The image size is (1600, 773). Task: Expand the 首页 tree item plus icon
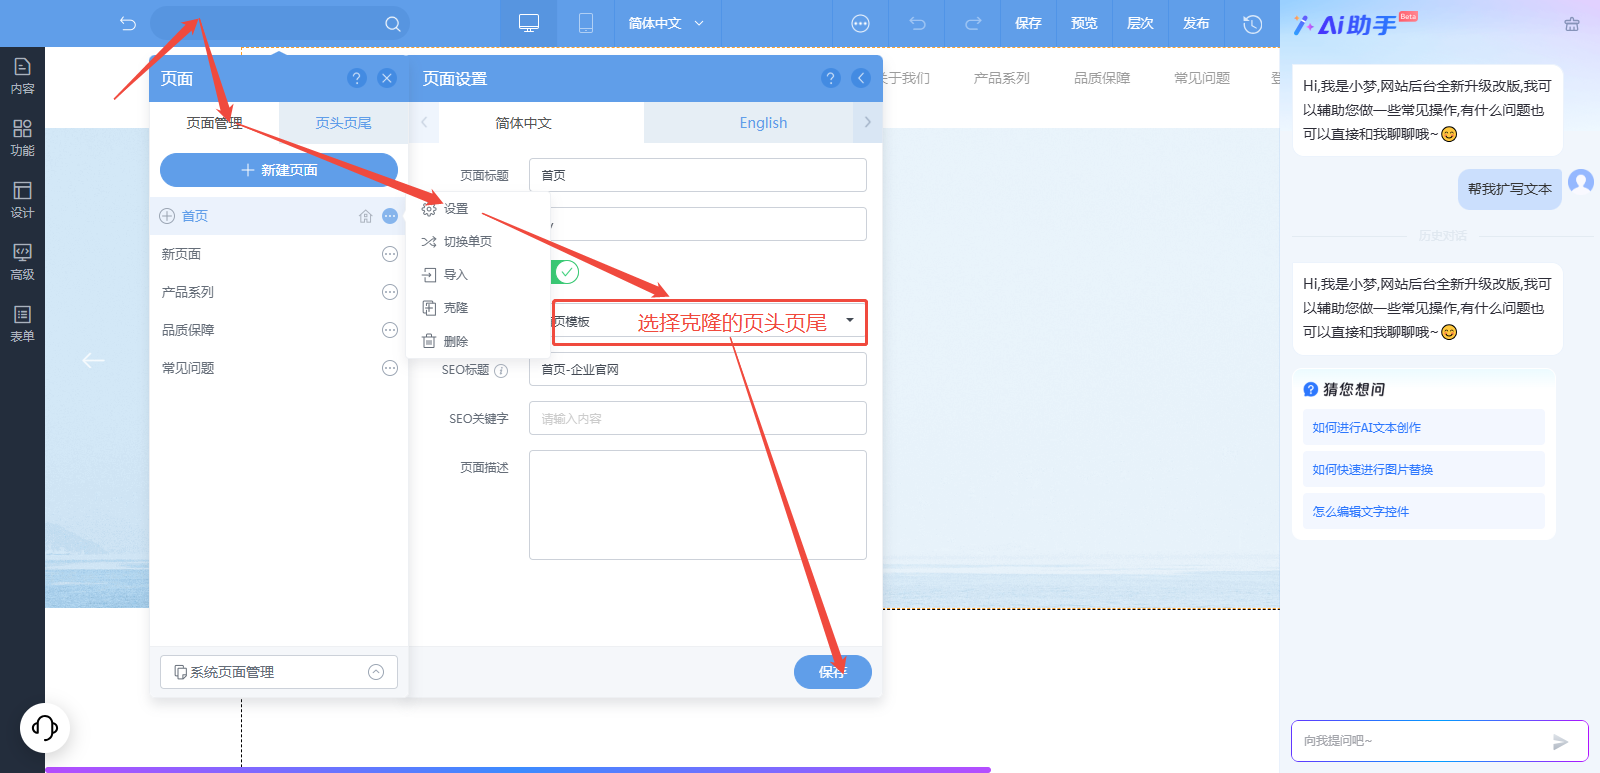coord(167,216)
